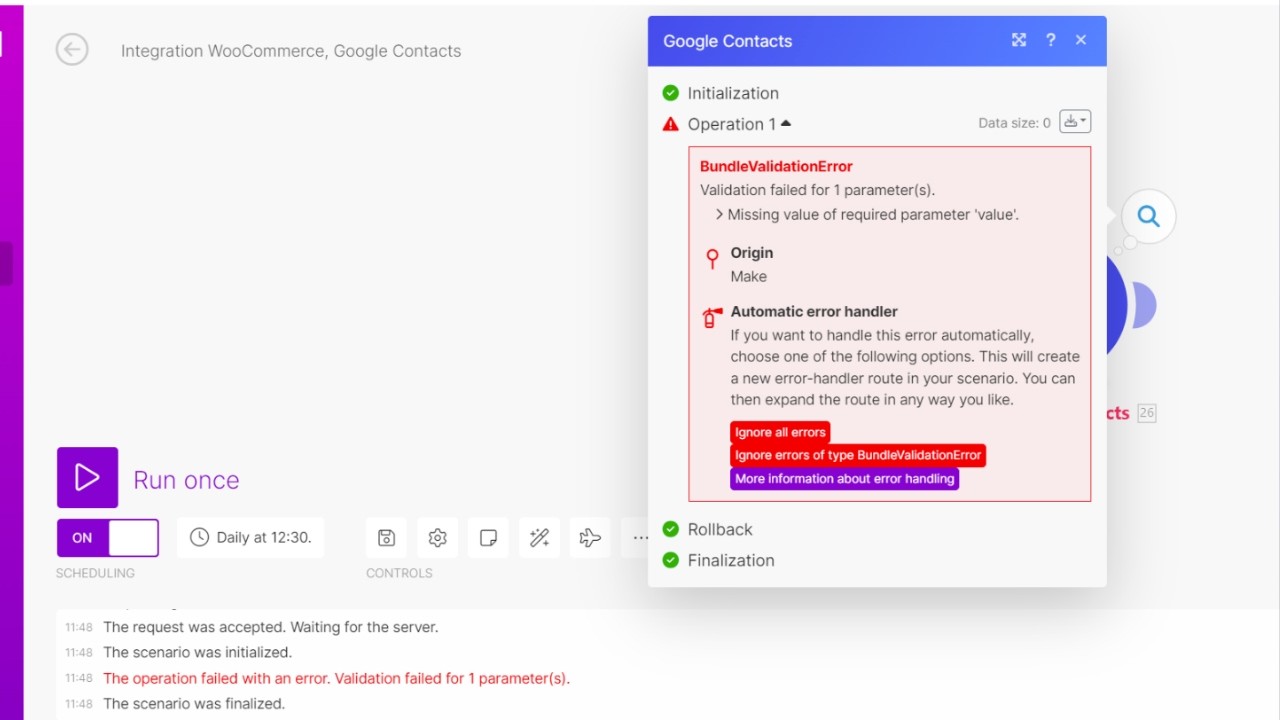Close the Google Contacts panel

1081,40
